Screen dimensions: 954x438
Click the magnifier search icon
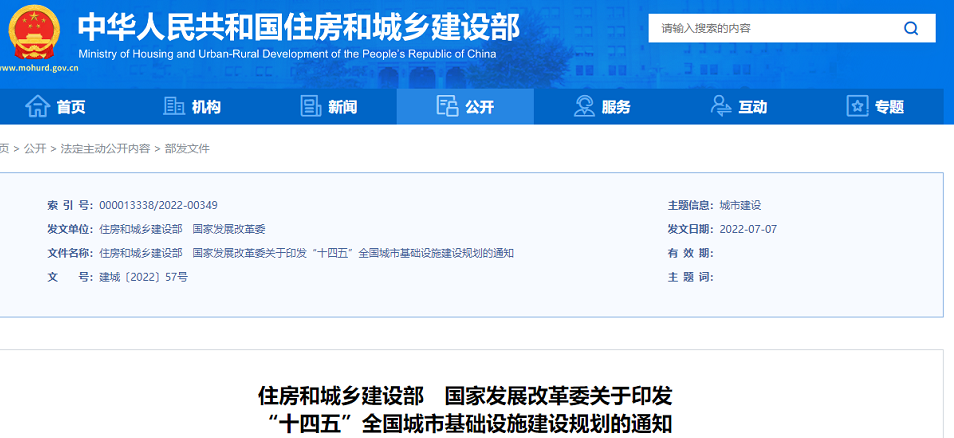[911, 28]
